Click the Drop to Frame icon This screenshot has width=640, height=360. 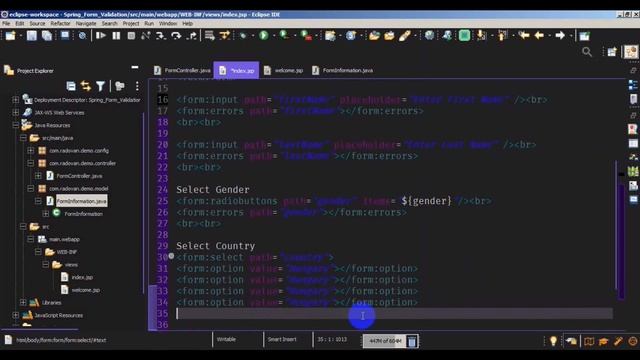tap(209, 36)
